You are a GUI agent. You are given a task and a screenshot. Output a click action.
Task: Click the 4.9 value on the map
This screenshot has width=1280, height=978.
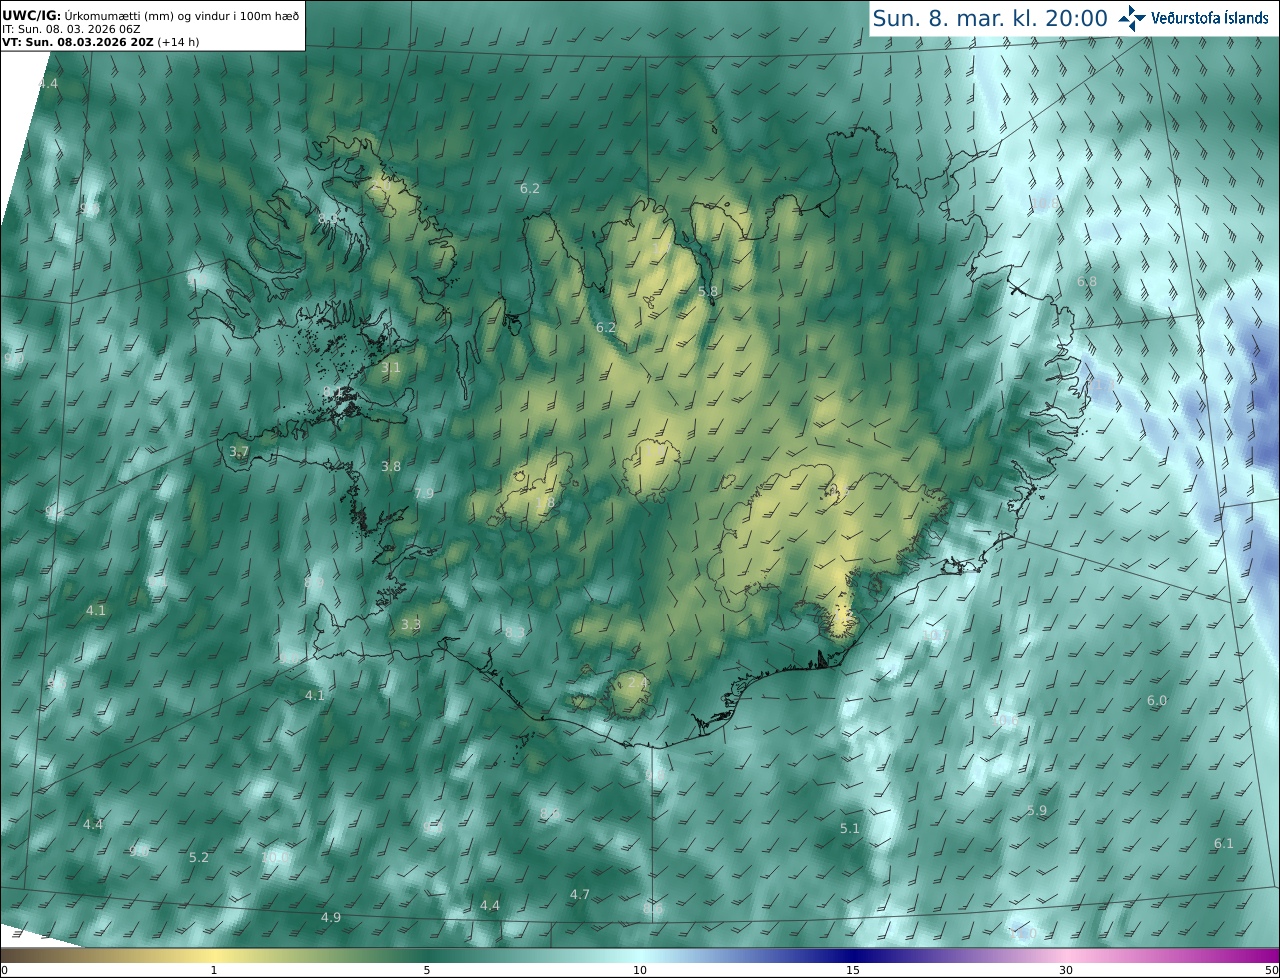click(x=331, y=918)
